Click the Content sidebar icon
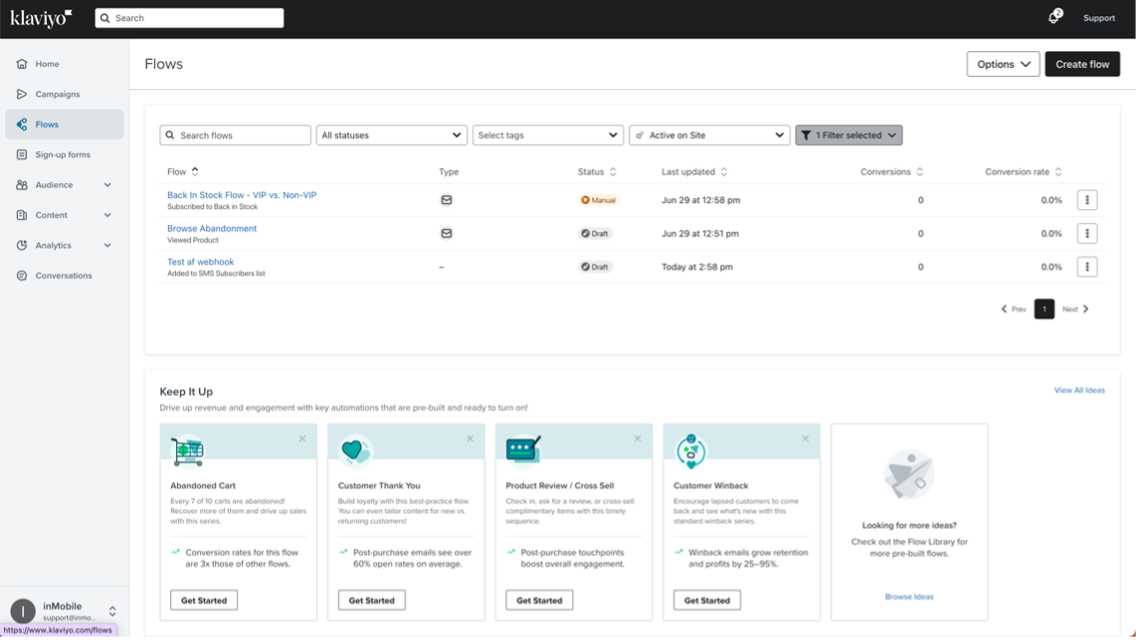Image resolution: width=1139 pixels, height=641 pixels. (22, 215)
